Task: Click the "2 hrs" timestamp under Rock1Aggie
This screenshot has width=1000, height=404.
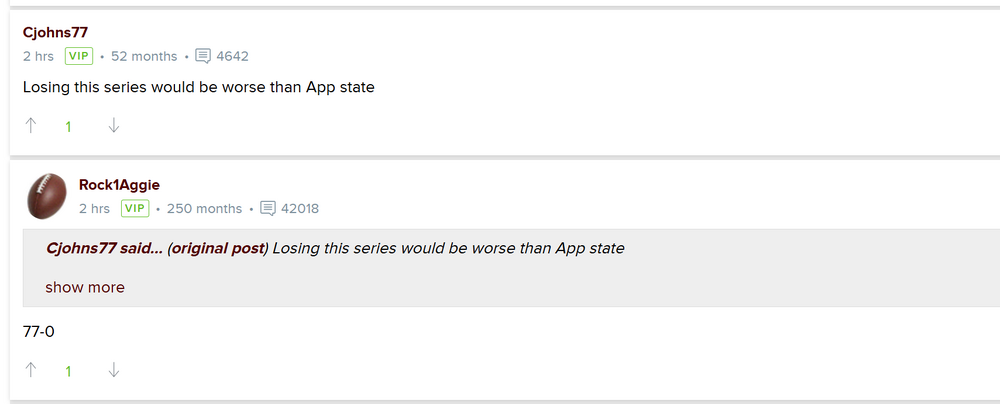Action: coord(94,208)
